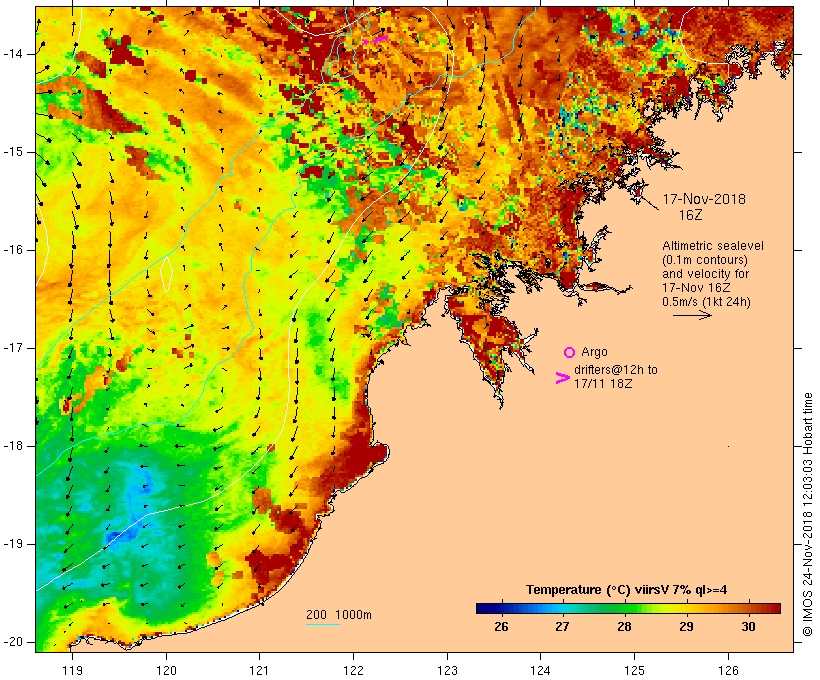
Task: Click the '16Z' time label under date
Action: (x=690, y=216)
